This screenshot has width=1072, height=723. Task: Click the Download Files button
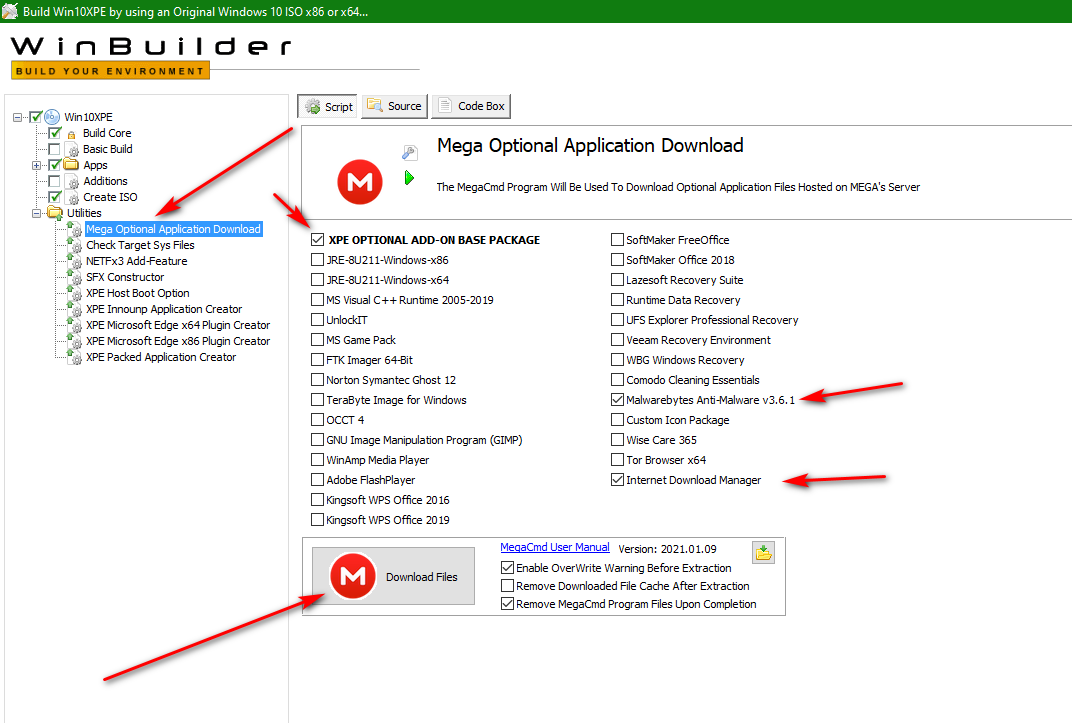coord(393,576)
